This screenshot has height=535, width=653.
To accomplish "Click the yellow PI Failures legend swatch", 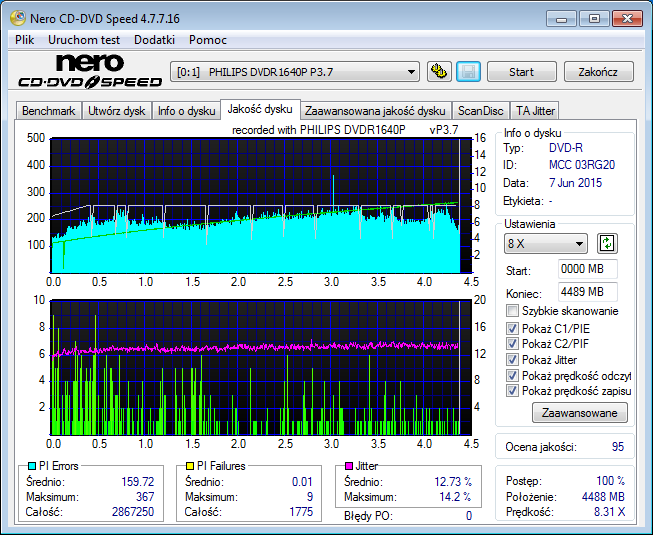I will (189, 466).
